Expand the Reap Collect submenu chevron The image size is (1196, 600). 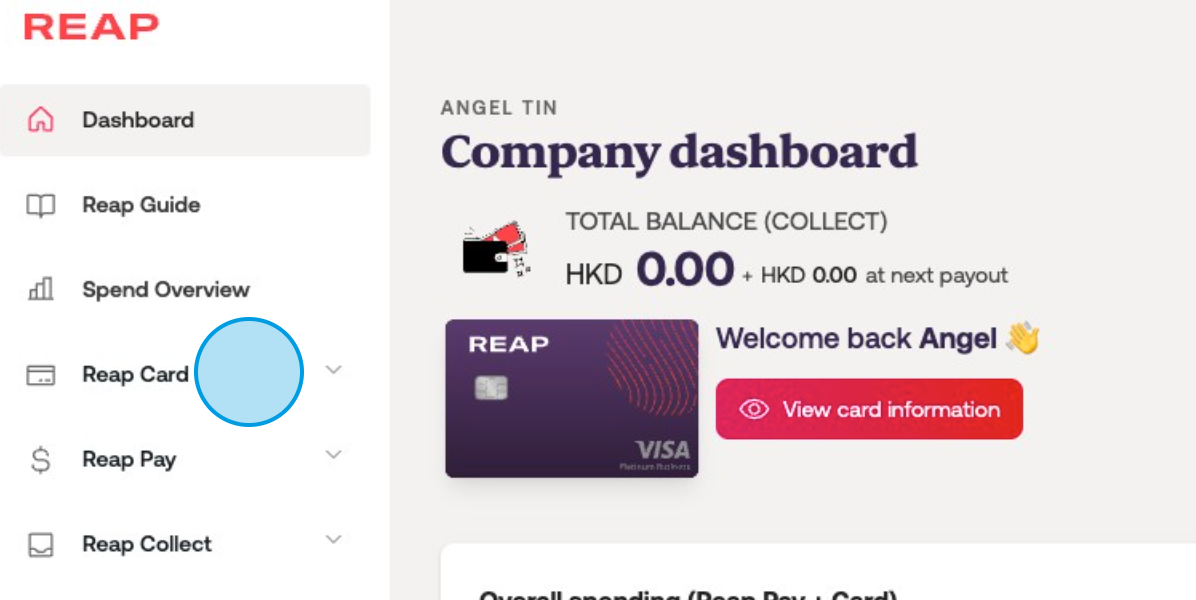click(x=334, y=540)
